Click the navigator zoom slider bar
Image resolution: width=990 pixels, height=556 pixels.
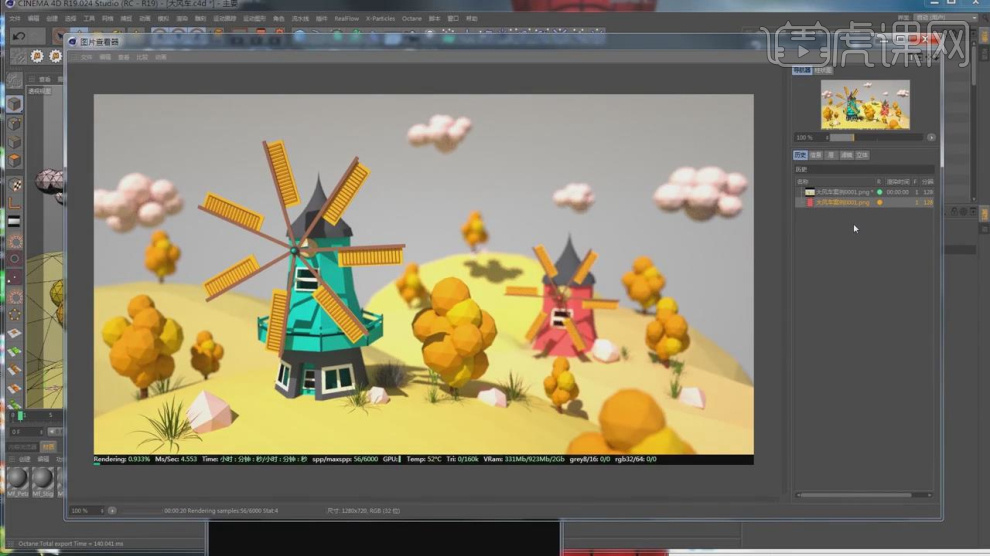point(875,137)
